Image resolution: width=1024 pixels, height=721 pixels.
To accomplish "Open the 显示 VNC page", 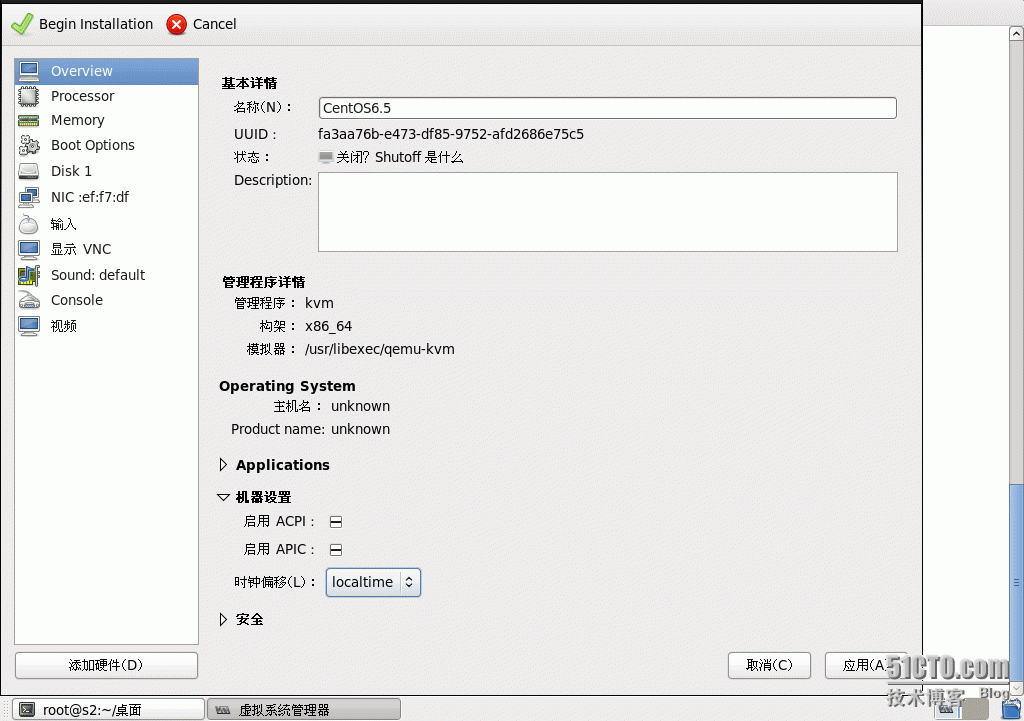I will tap(106, 249).
